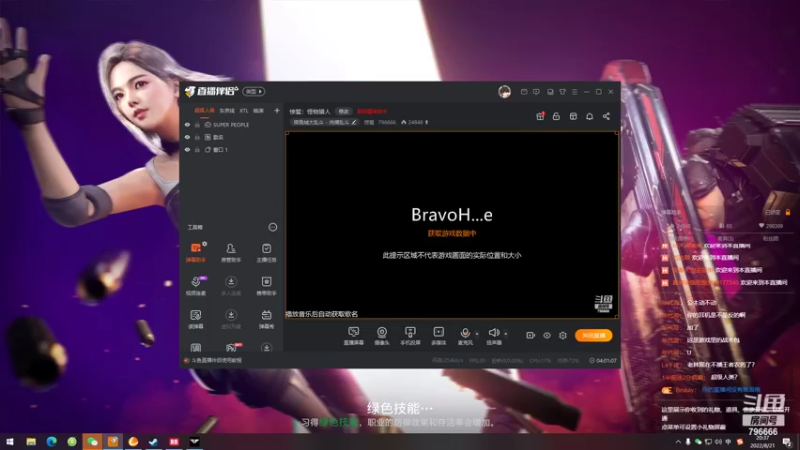The height and width of the screenshot is (450, 800).
Task: Add a new scene with plus button
Action: (277, 110)
